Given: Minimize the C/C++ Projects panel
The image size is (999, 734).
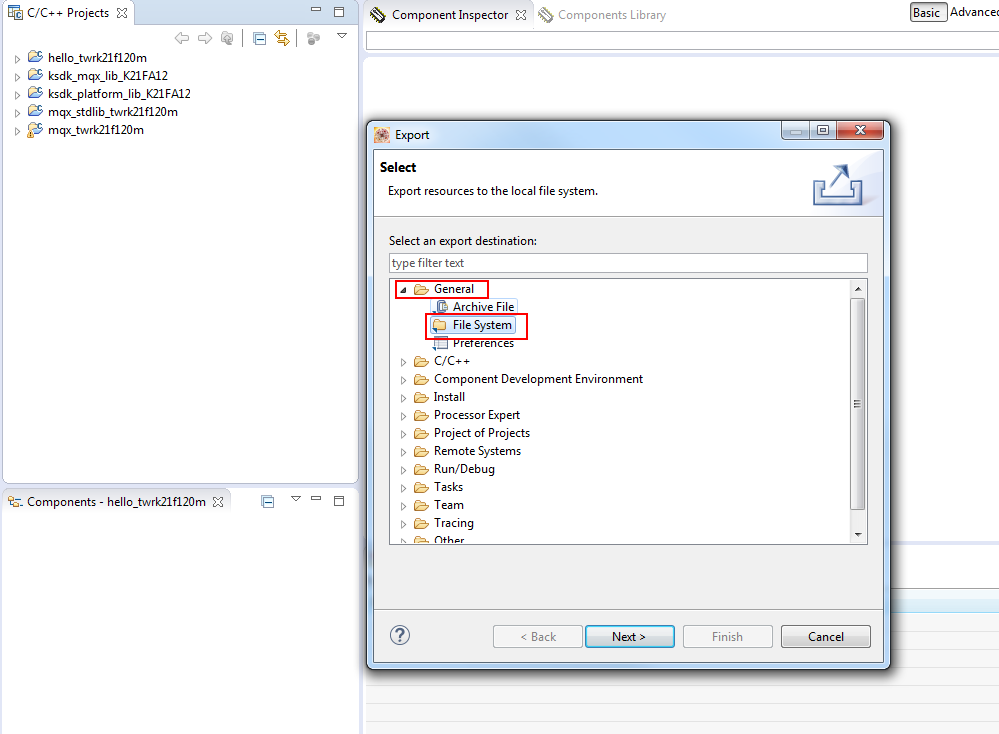Looking at the screenshot, I should (x=316, y=10).
